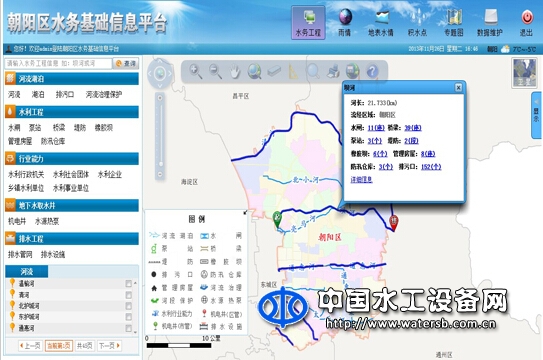The height and width of the screenshot is (360, 543).
Task: Click river list scrollbar up arrow
Action: click(135, 283)
